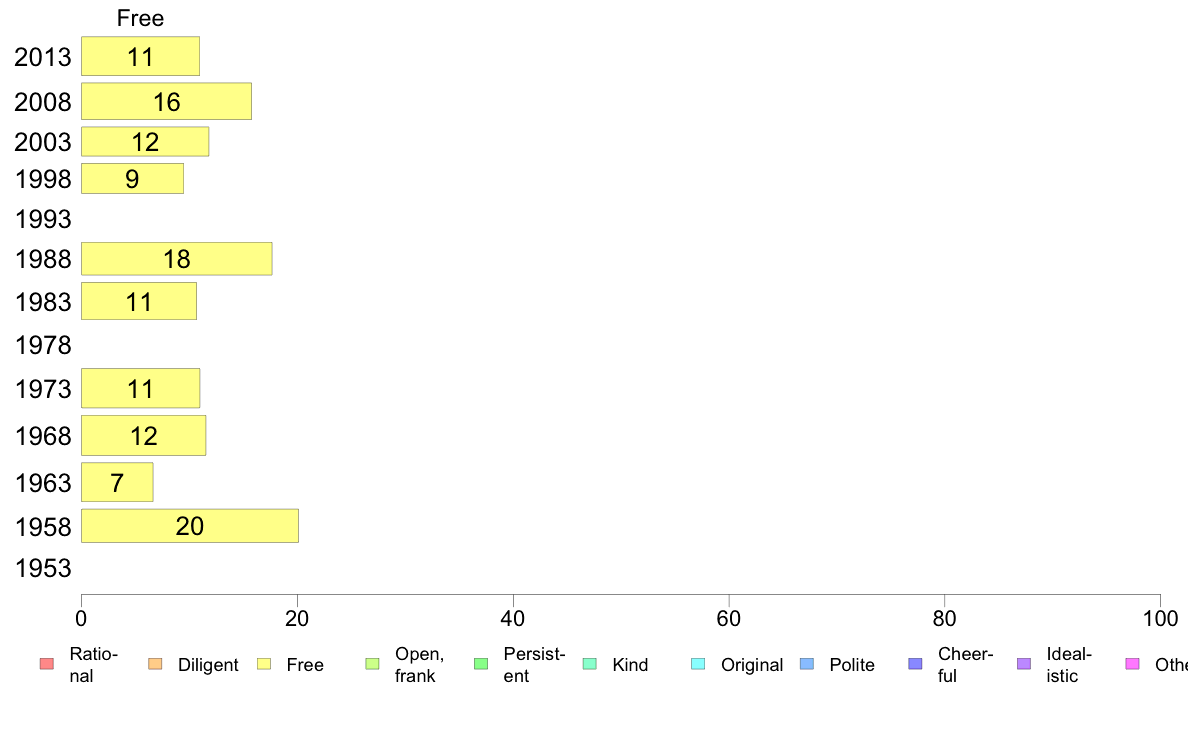The image size is (1188, 736).
Task: Select the cyan Original legend swatch
Action: click(699, 665)
